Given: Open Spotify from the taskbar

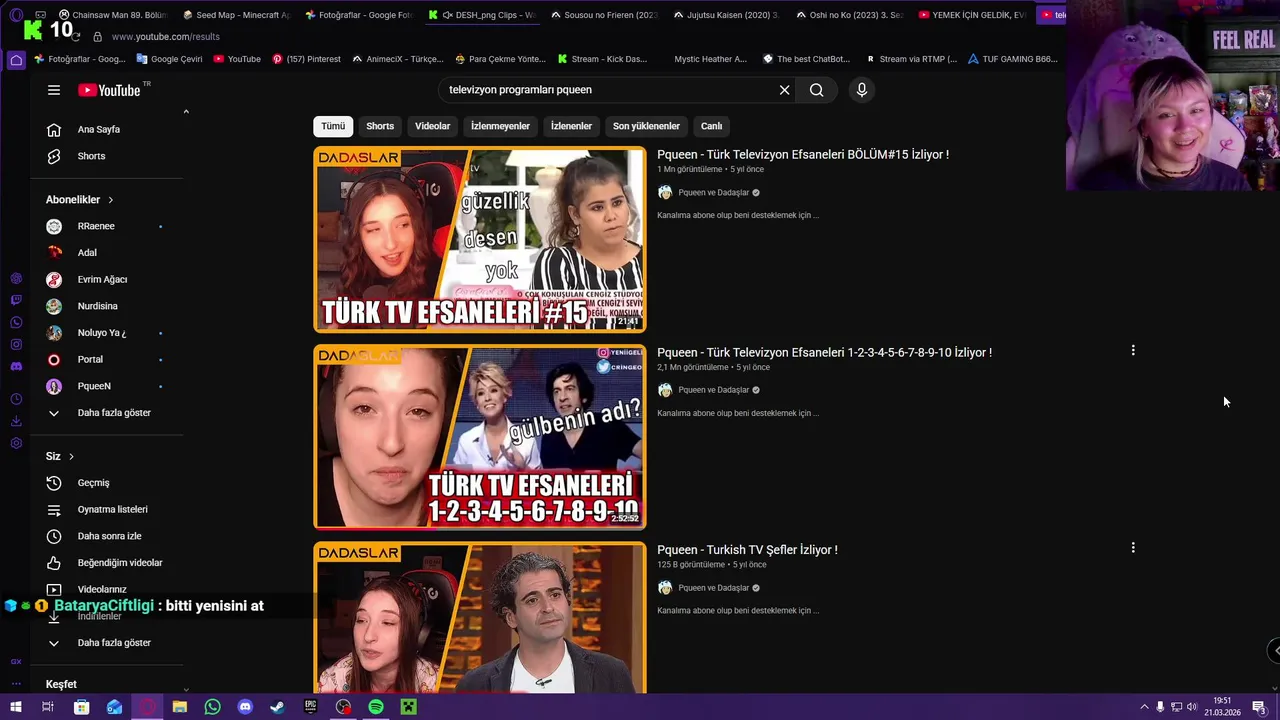Looking at the screenshot, I should 376,707.
